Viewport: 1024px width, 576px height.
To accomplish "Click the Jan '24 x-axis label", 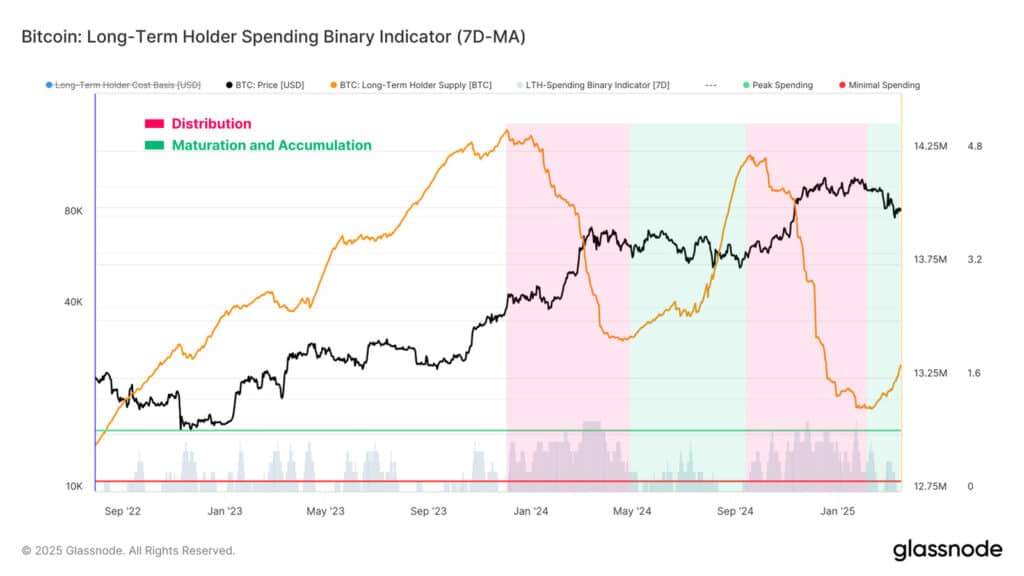I will coord(530,511).
